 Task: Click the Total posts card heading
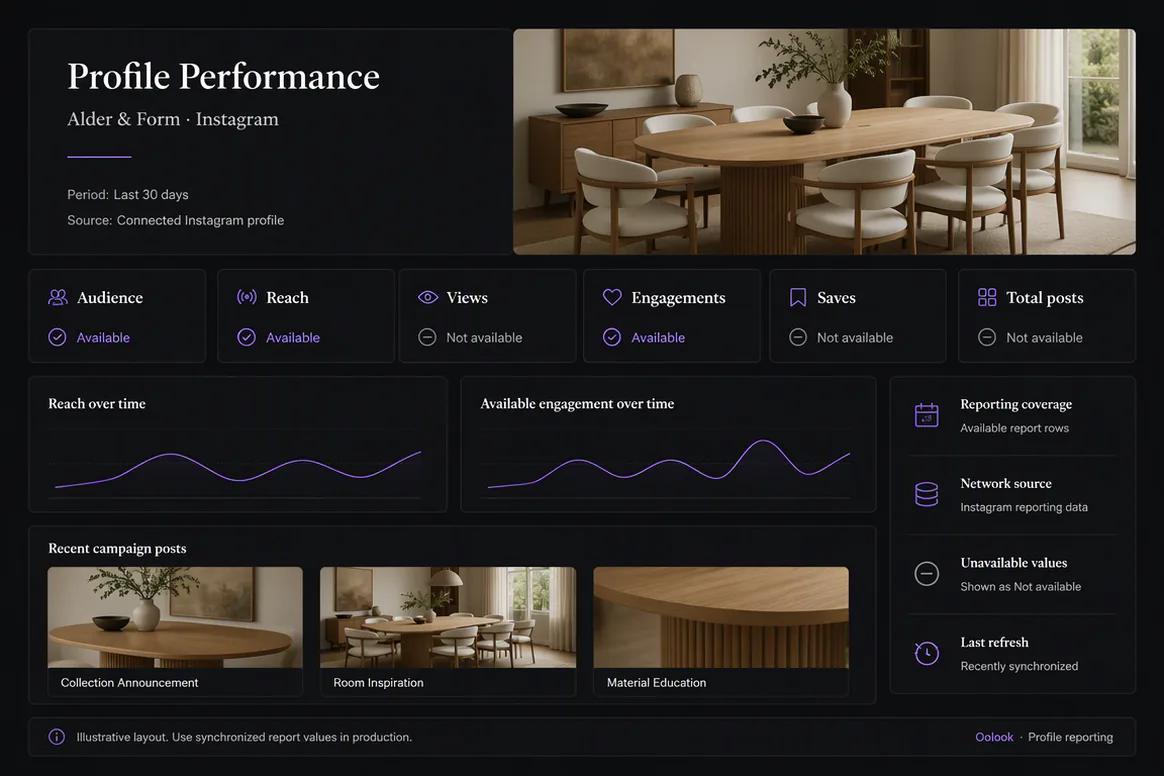click(1044, 298)
